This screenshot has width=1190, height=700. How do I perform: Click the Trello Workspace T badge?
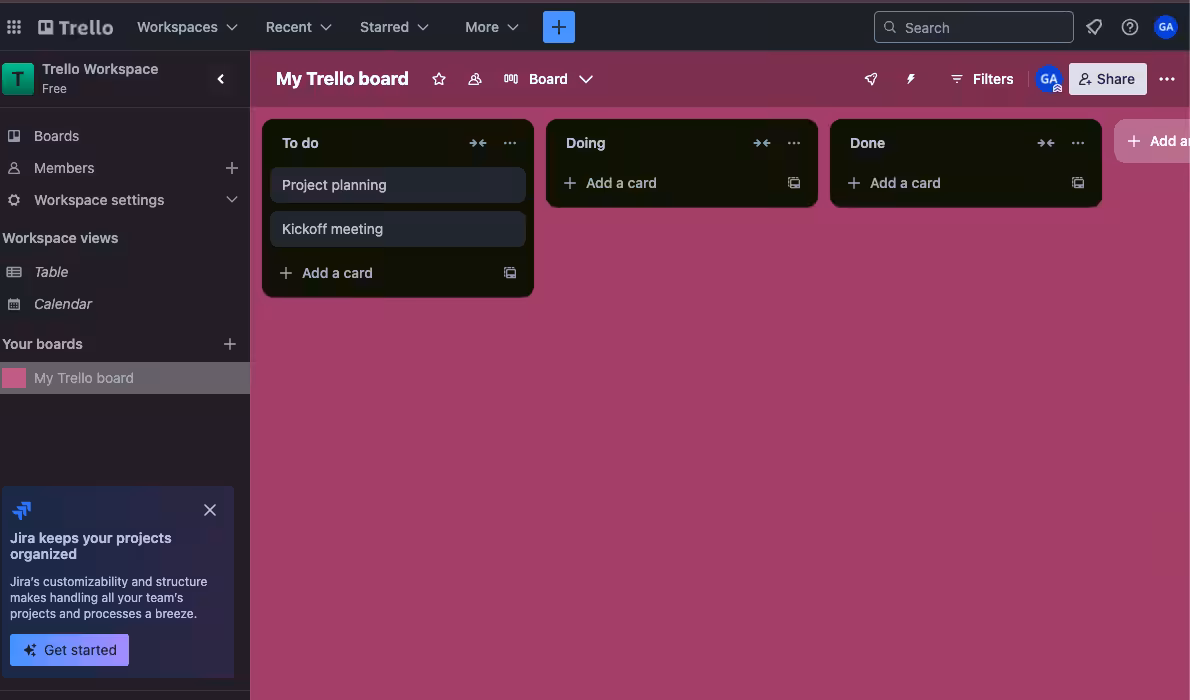coord(18,79)
